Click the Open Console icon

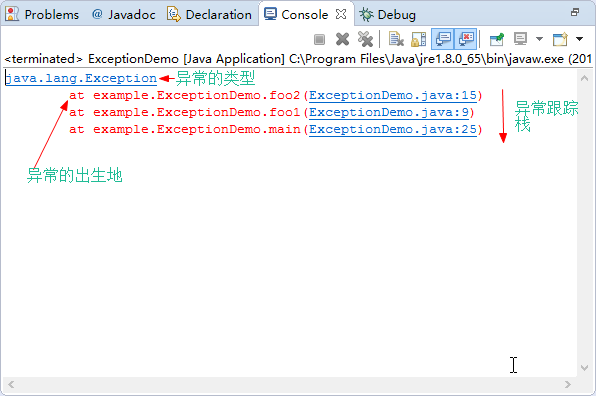coord(560,39)
